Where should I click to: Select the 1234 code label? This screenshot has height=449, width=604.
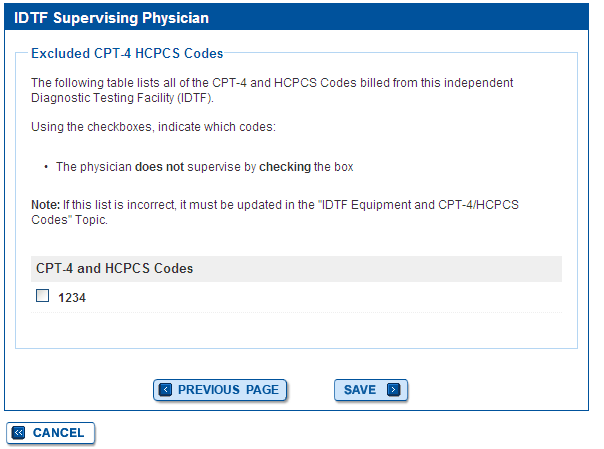pos(72,297)
